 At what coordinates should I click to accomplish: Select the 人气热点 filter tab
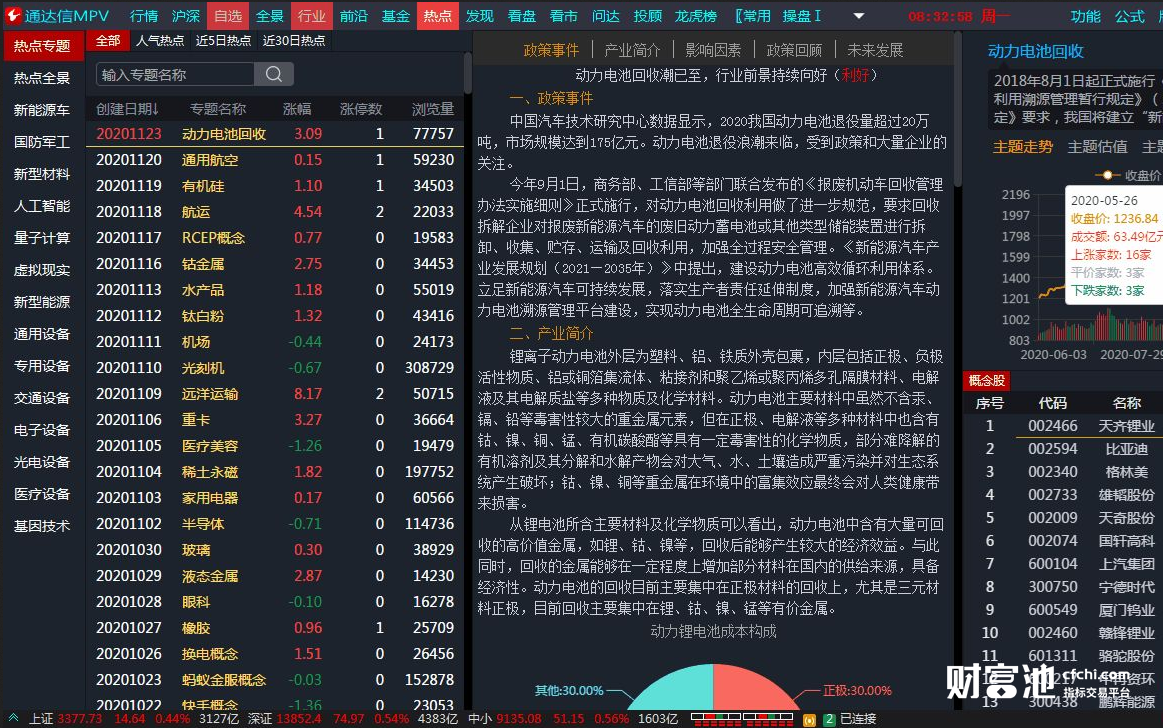pyautogui.click(x=159, y=41)
